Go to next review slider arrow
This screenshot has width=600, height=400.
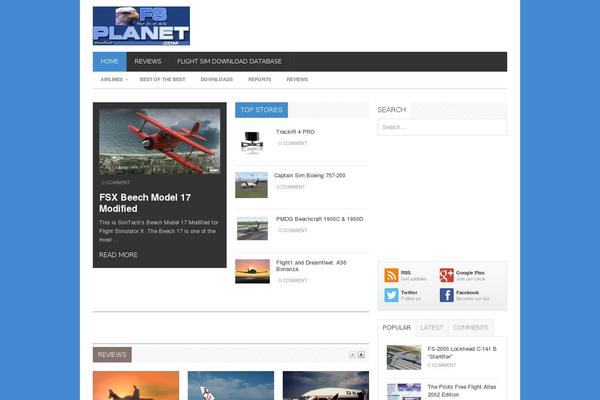tap(361, 355)
